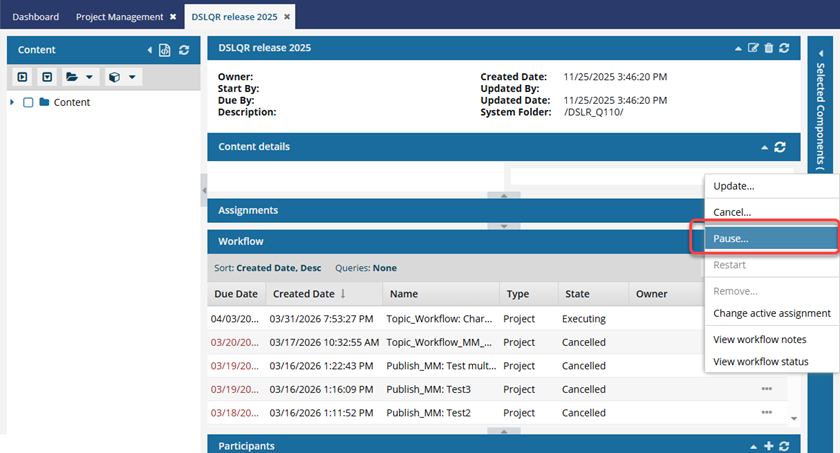The height and width of the screenshot is (453, 840).
Task: Refresh the Participants panel
Action: pyautogui.click(x=784, y=446)
